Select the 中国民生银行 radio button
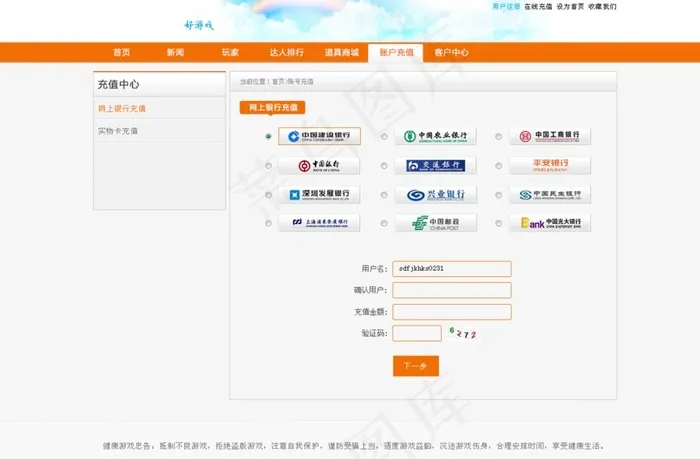The image size is (700, 459). click(x=499, y=195)
